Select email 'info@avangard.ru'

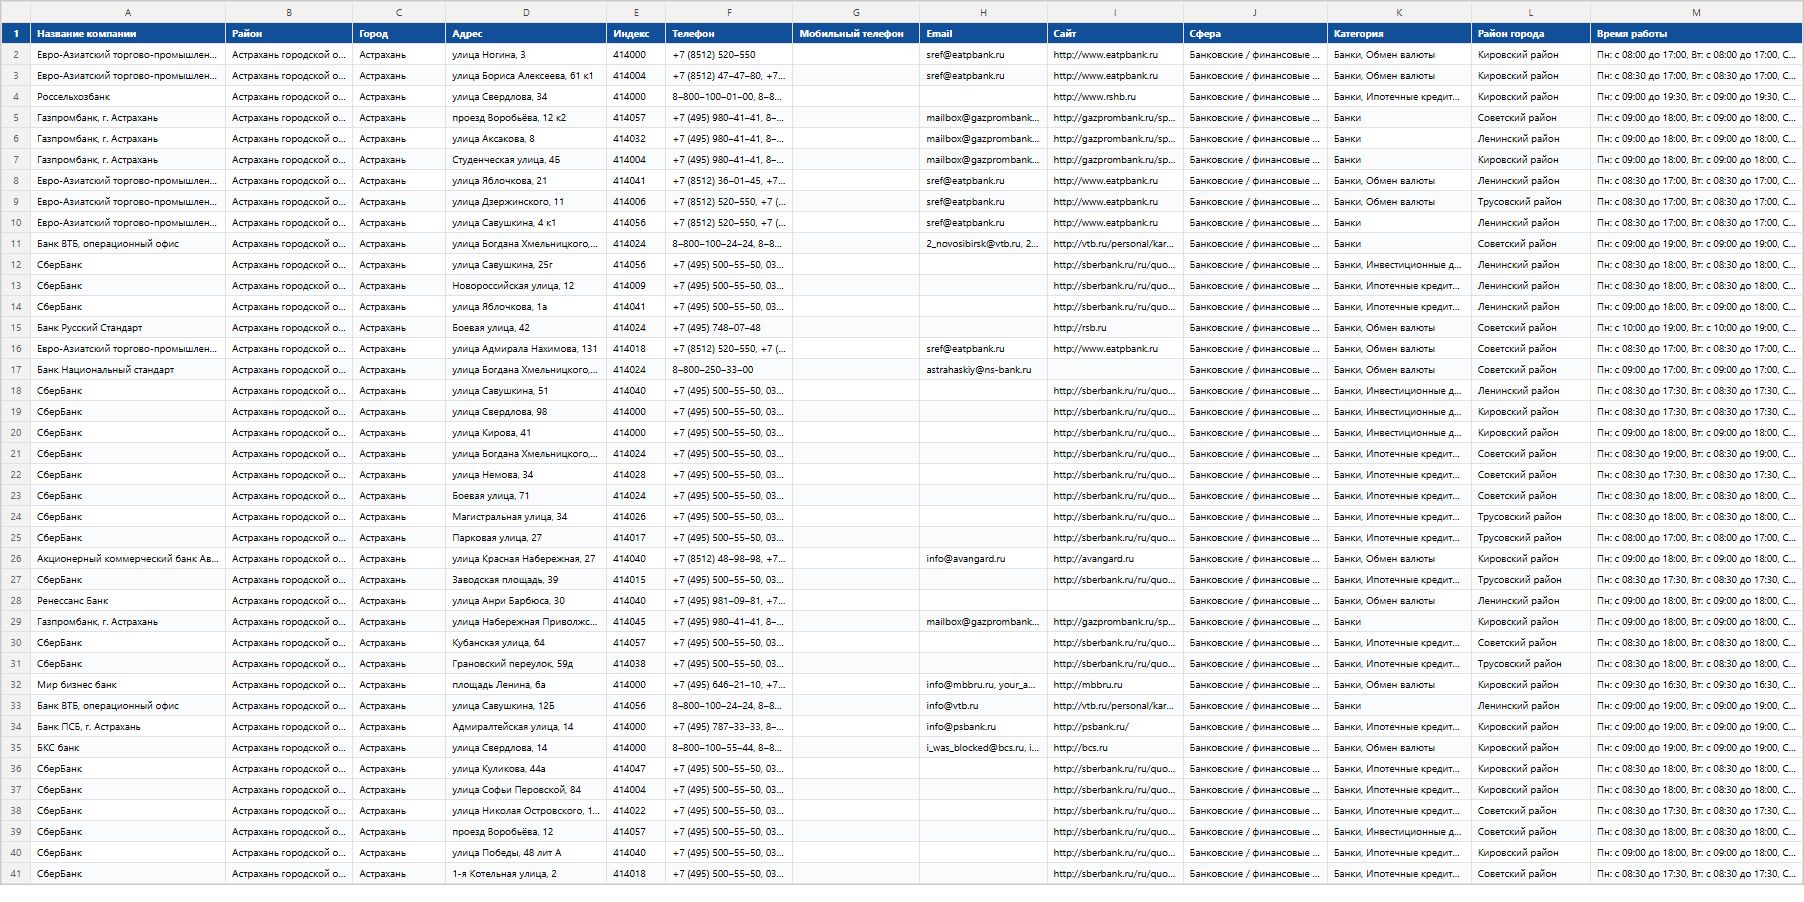click(x=983, y=559)
